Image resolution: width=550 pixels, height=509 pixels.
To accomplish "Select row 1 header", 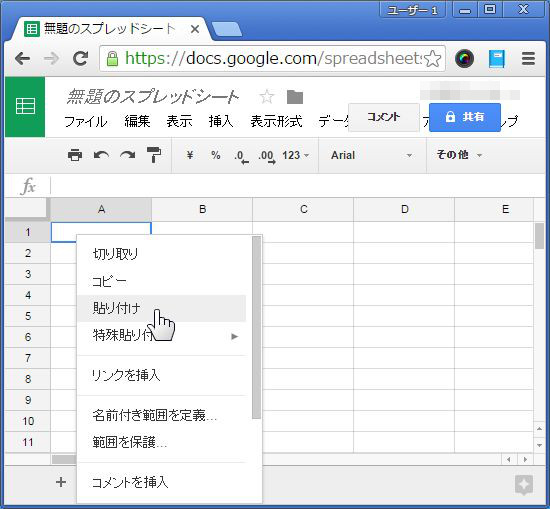I will point(28,232).
